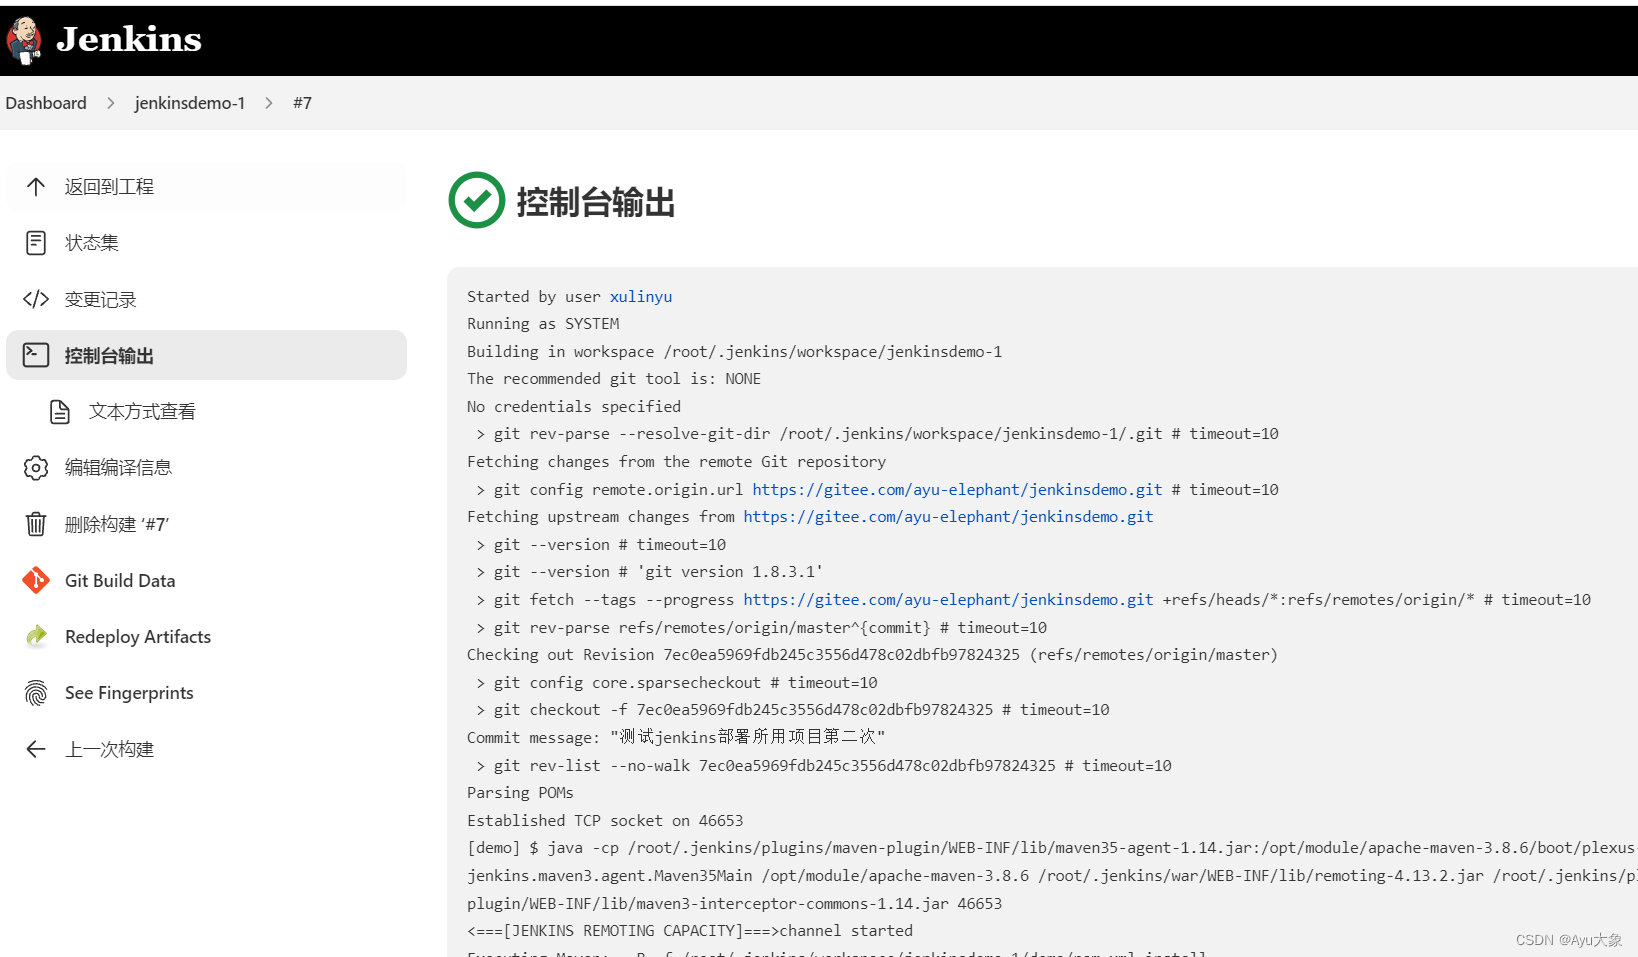1638x957 pixels.
Task: Click the left-arrow icon for 上一次构建
Action: coord(36,749)
